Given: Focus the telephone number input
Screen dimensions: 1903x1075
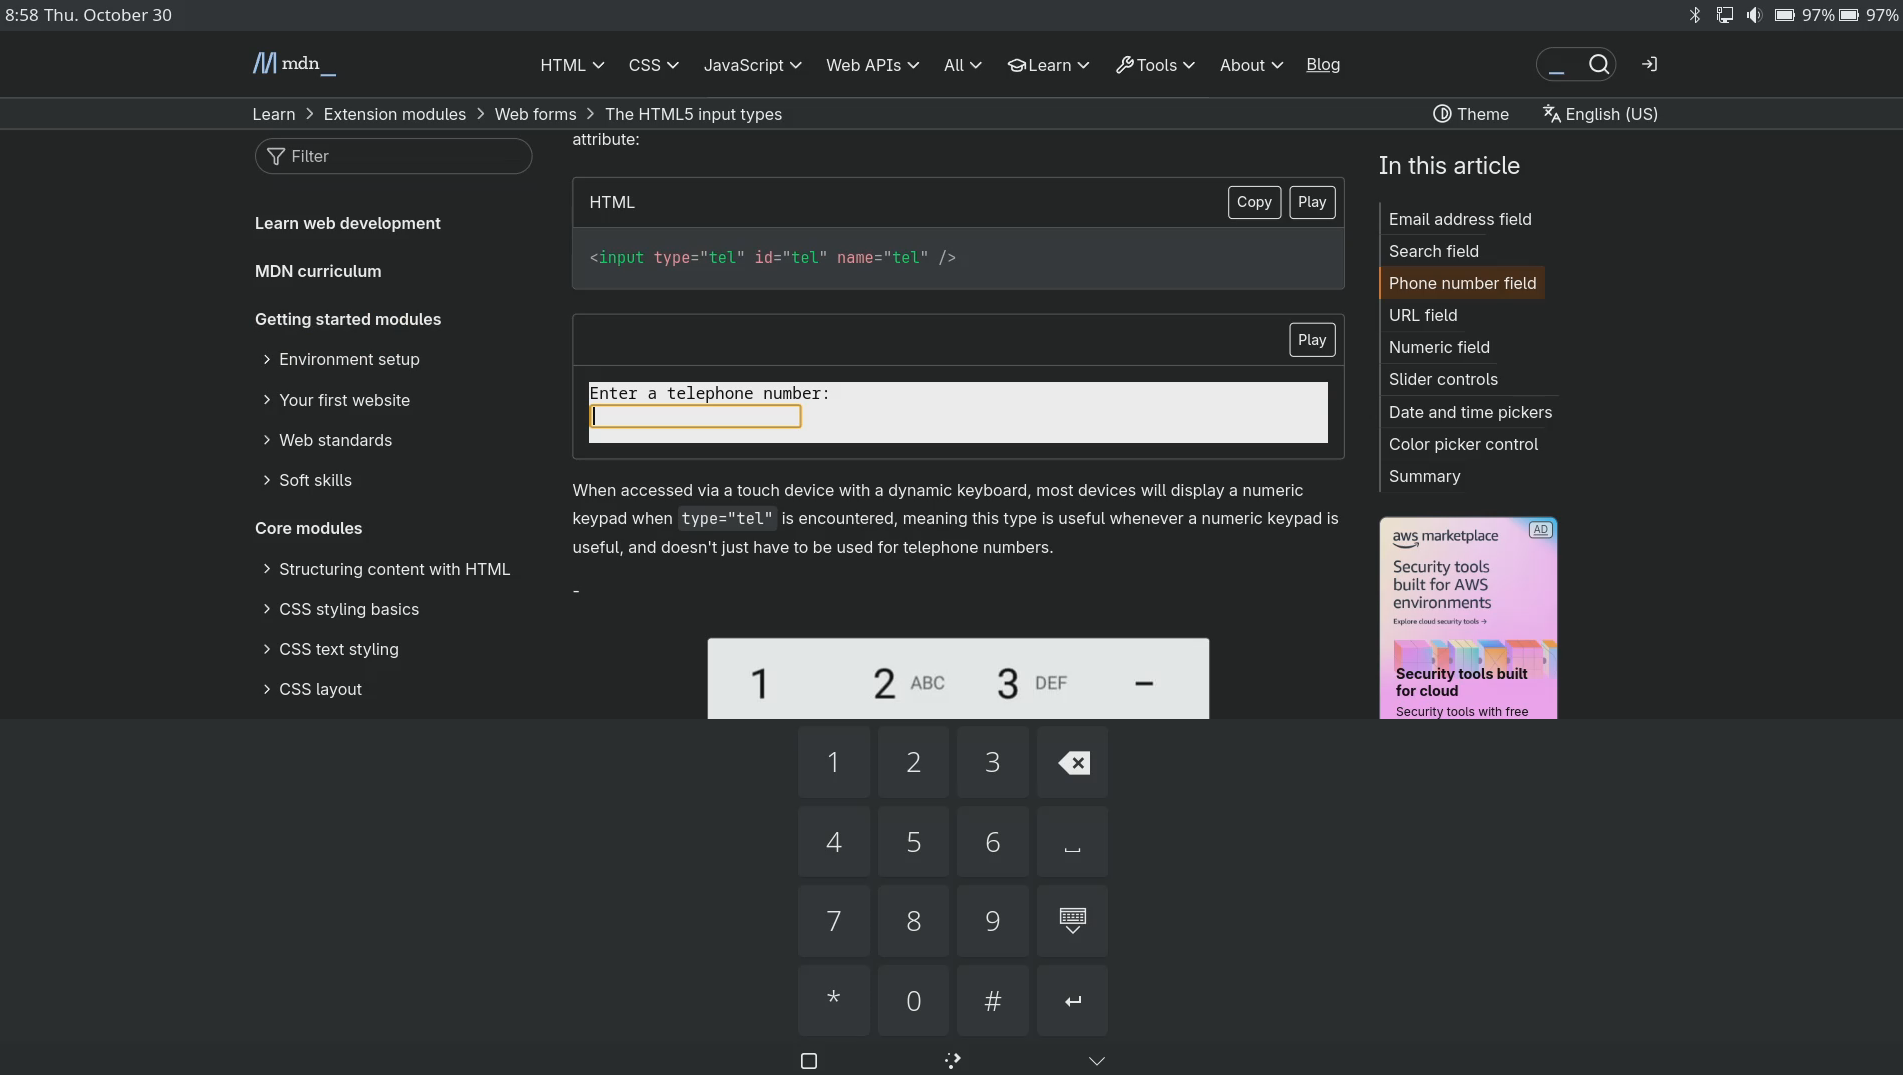Looking at the screenshot, I should [696, 416].
